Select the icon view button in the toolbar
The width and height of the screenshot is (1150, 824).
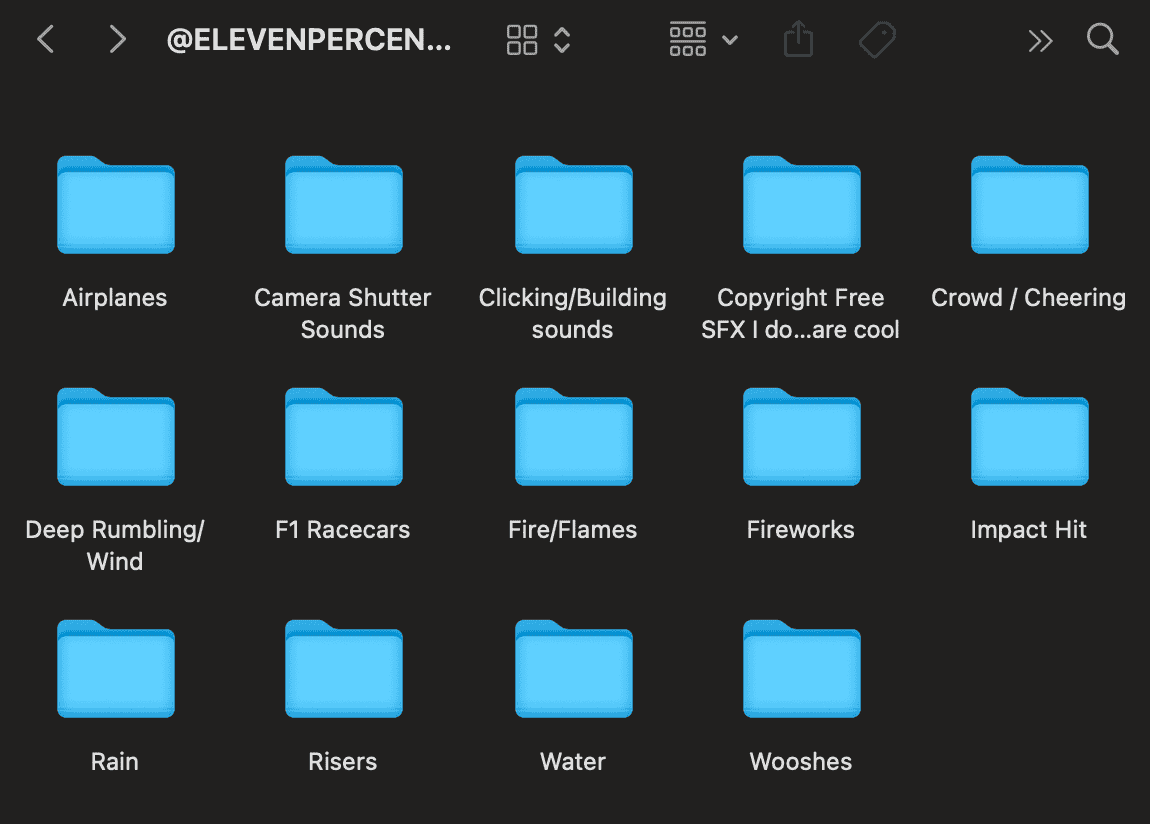click(x=521, y=39)
